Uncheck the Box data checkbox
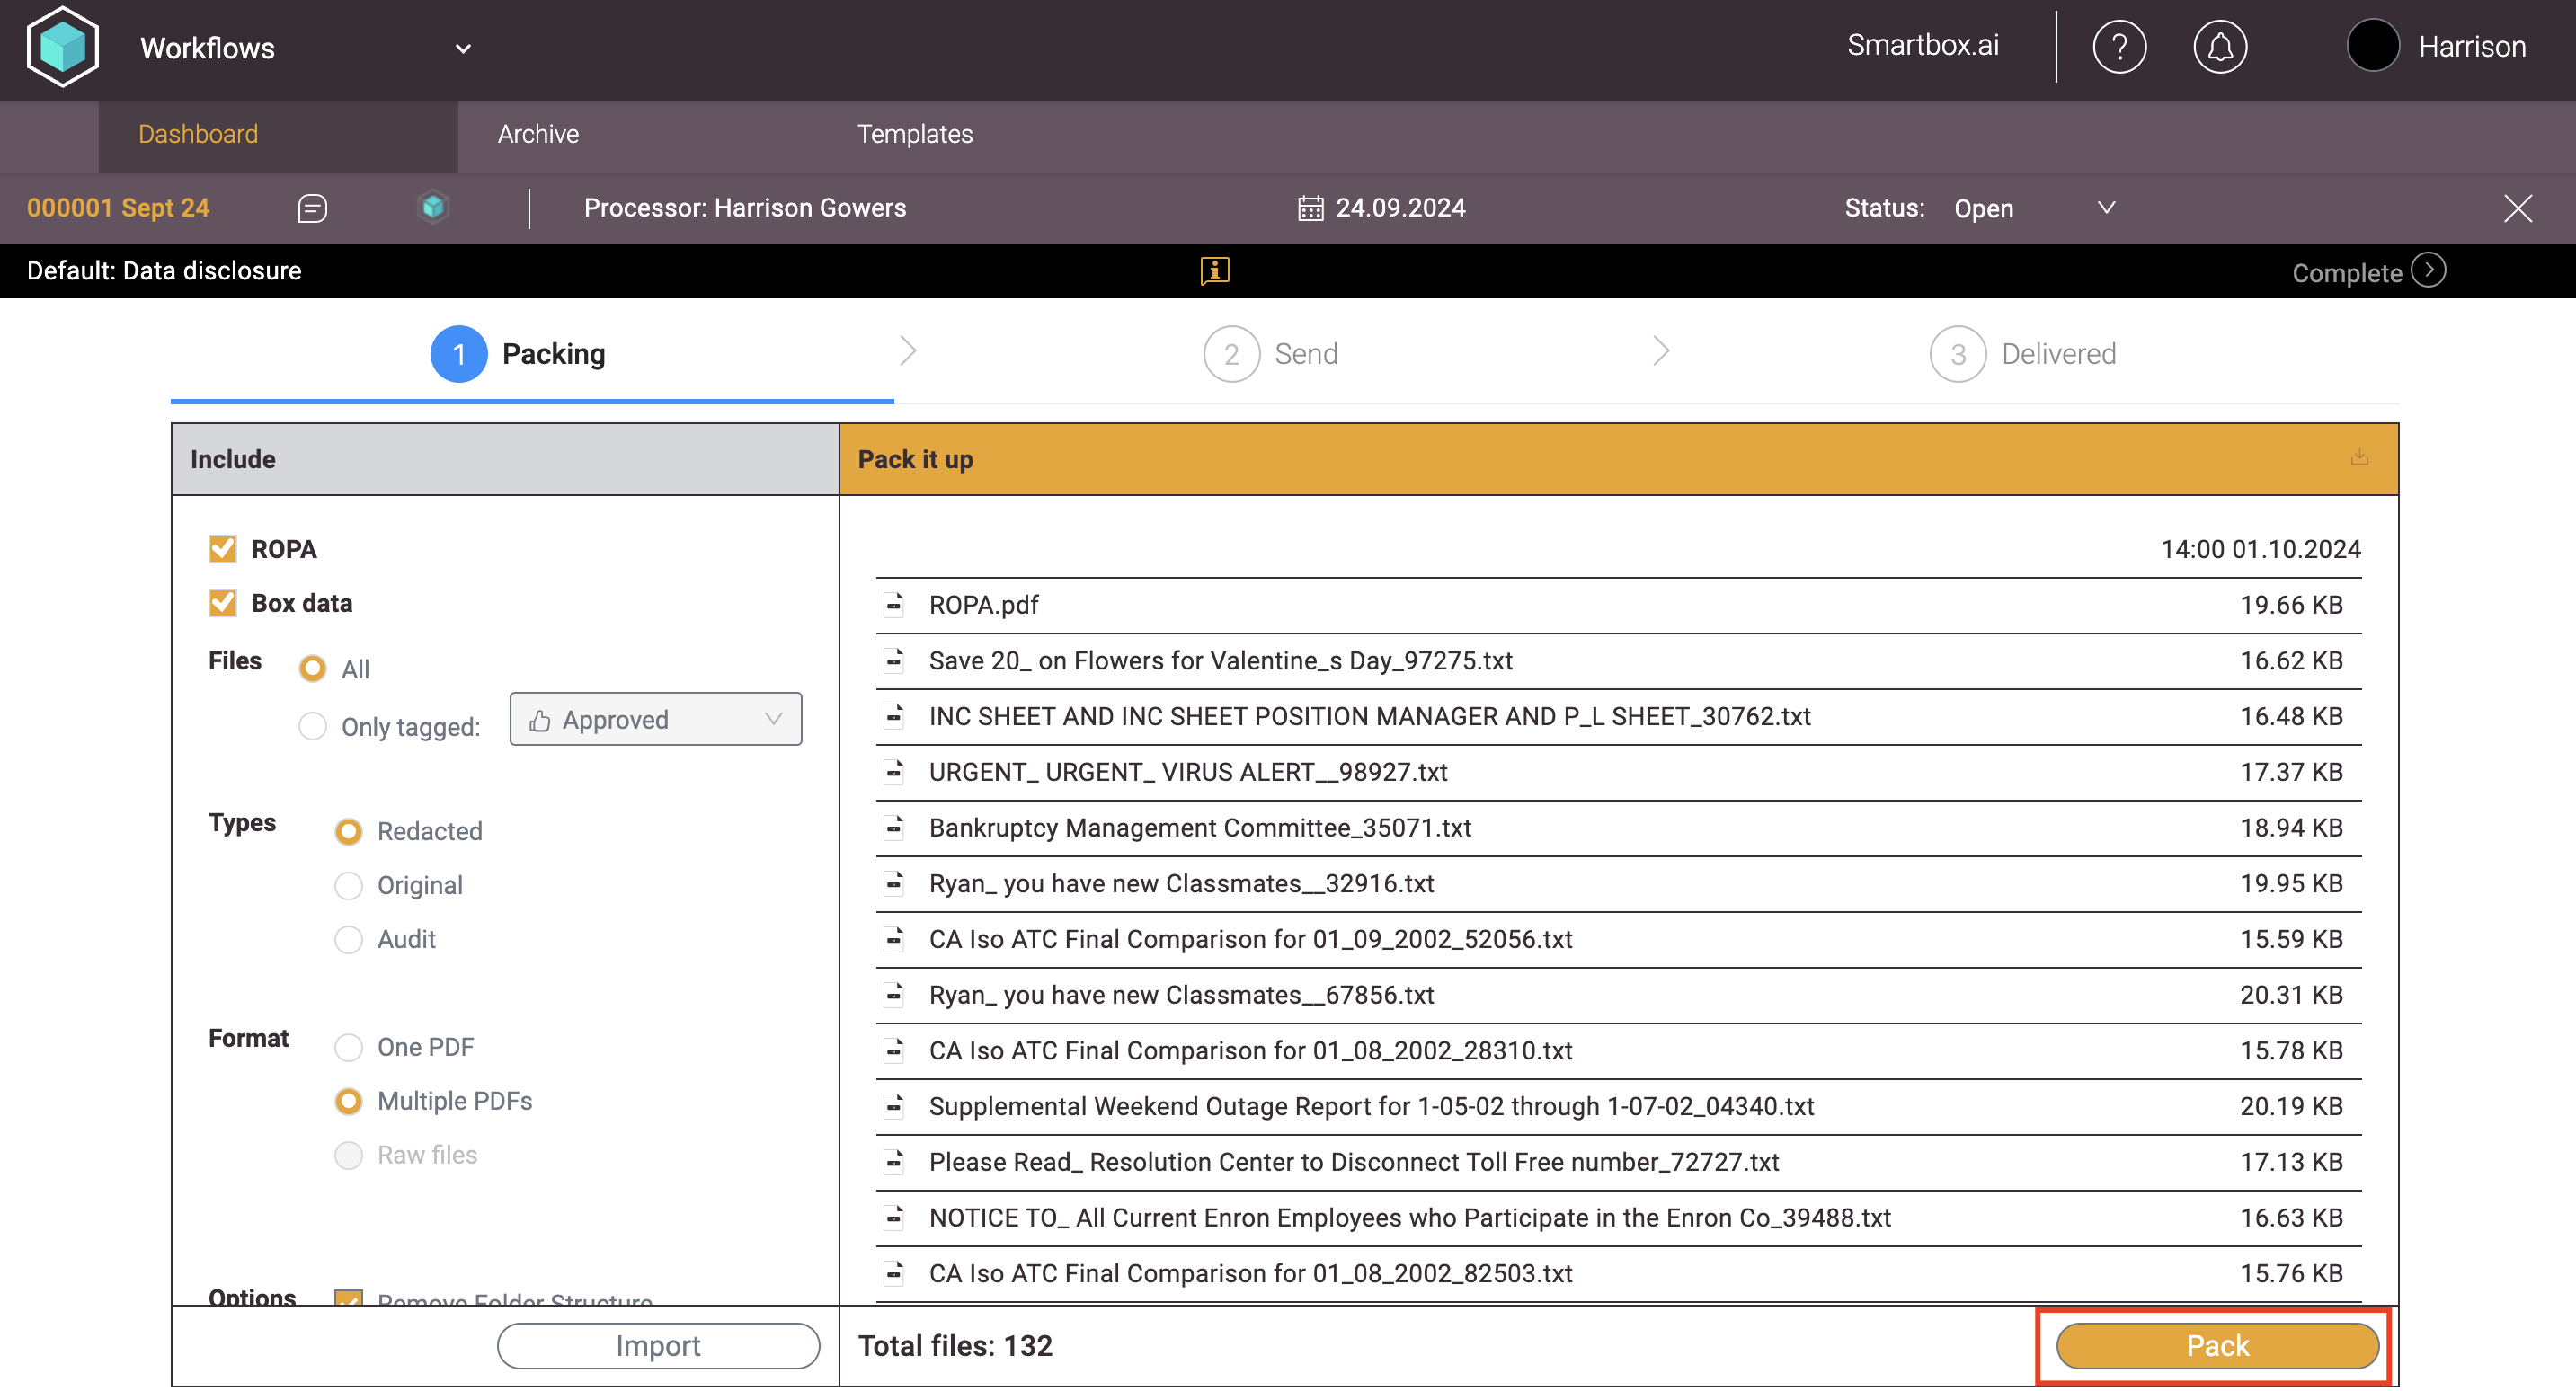 point(222,603)
